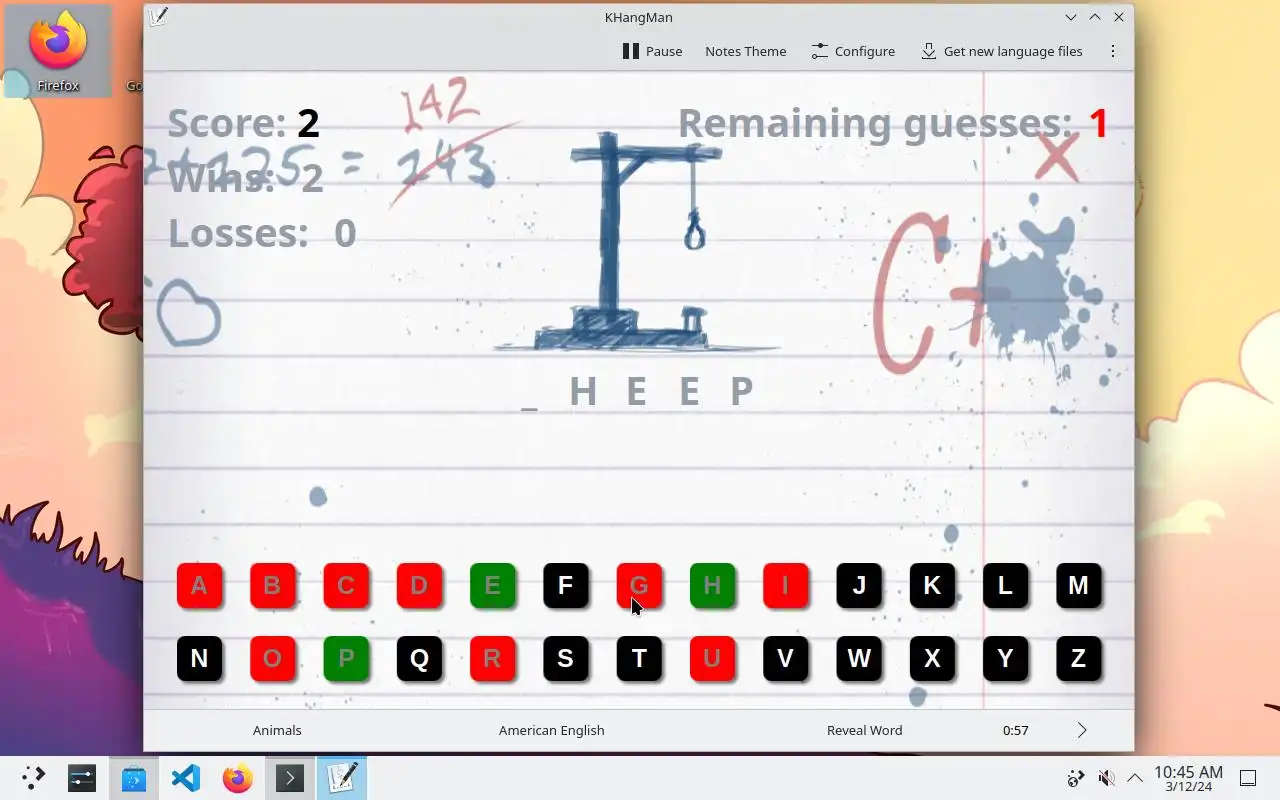
Task: Click the red C letter key
Action: pos(346,585)
